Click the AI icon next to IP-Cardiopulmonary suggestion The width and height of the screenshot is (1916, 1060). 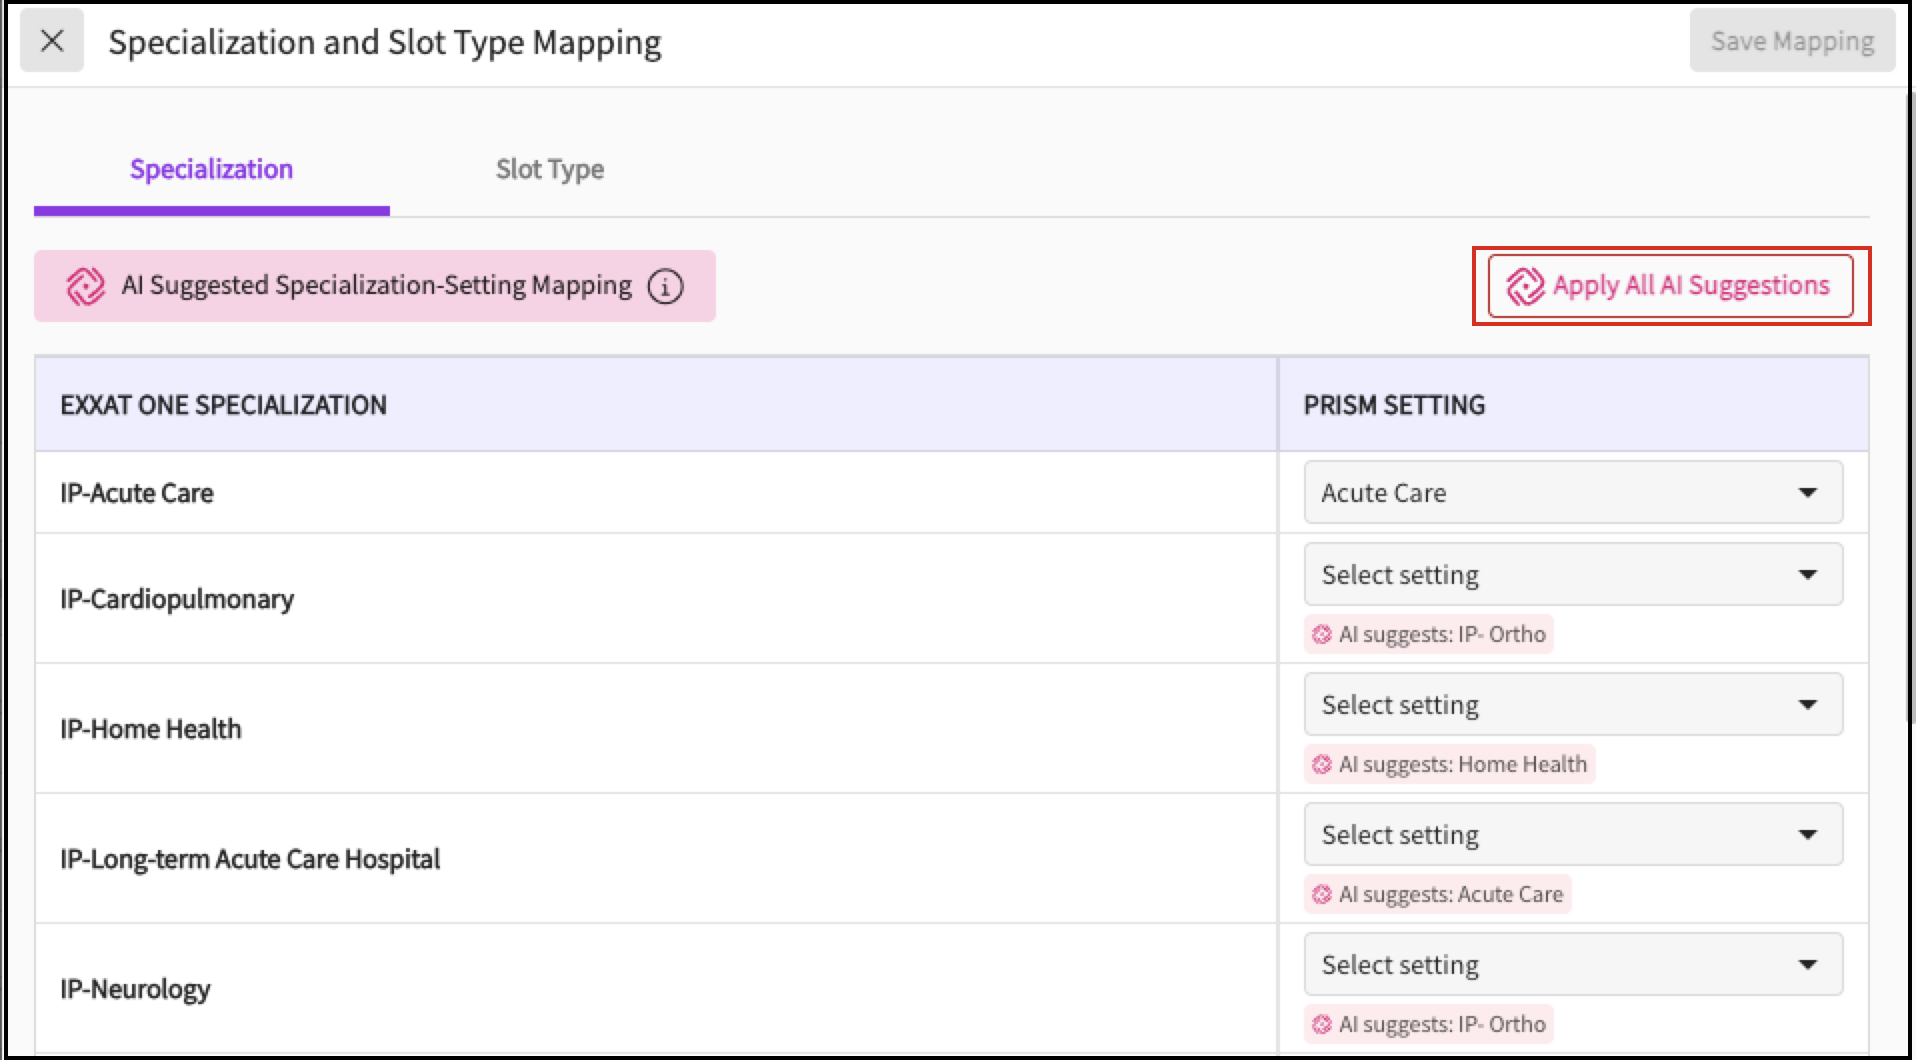[x=1322, y=634]
